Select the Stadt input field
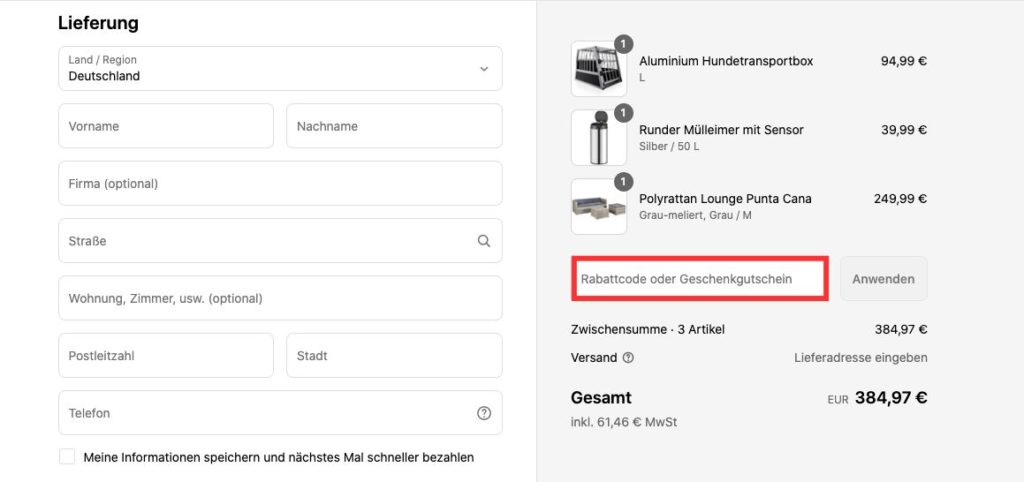Screen dimensions: 1024x482 click(x=394, y=356)
